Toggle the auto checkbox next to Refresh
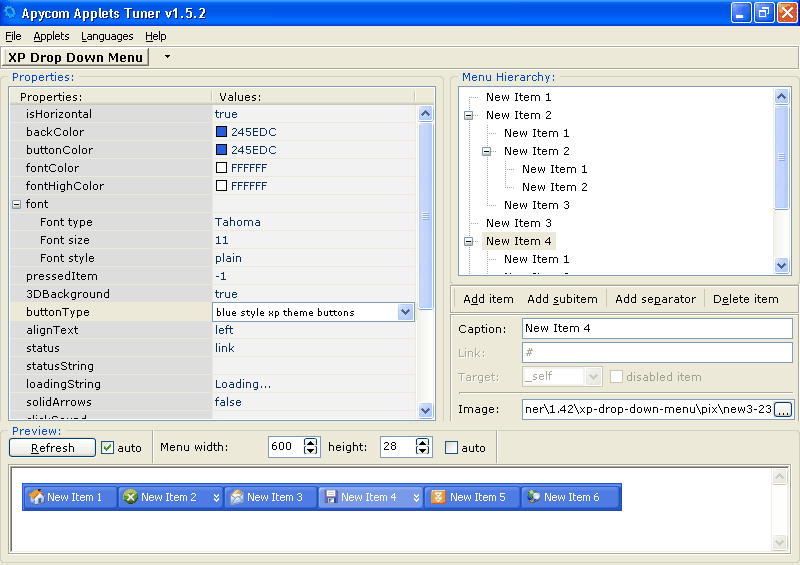800x565 pixels. (108, 447)
